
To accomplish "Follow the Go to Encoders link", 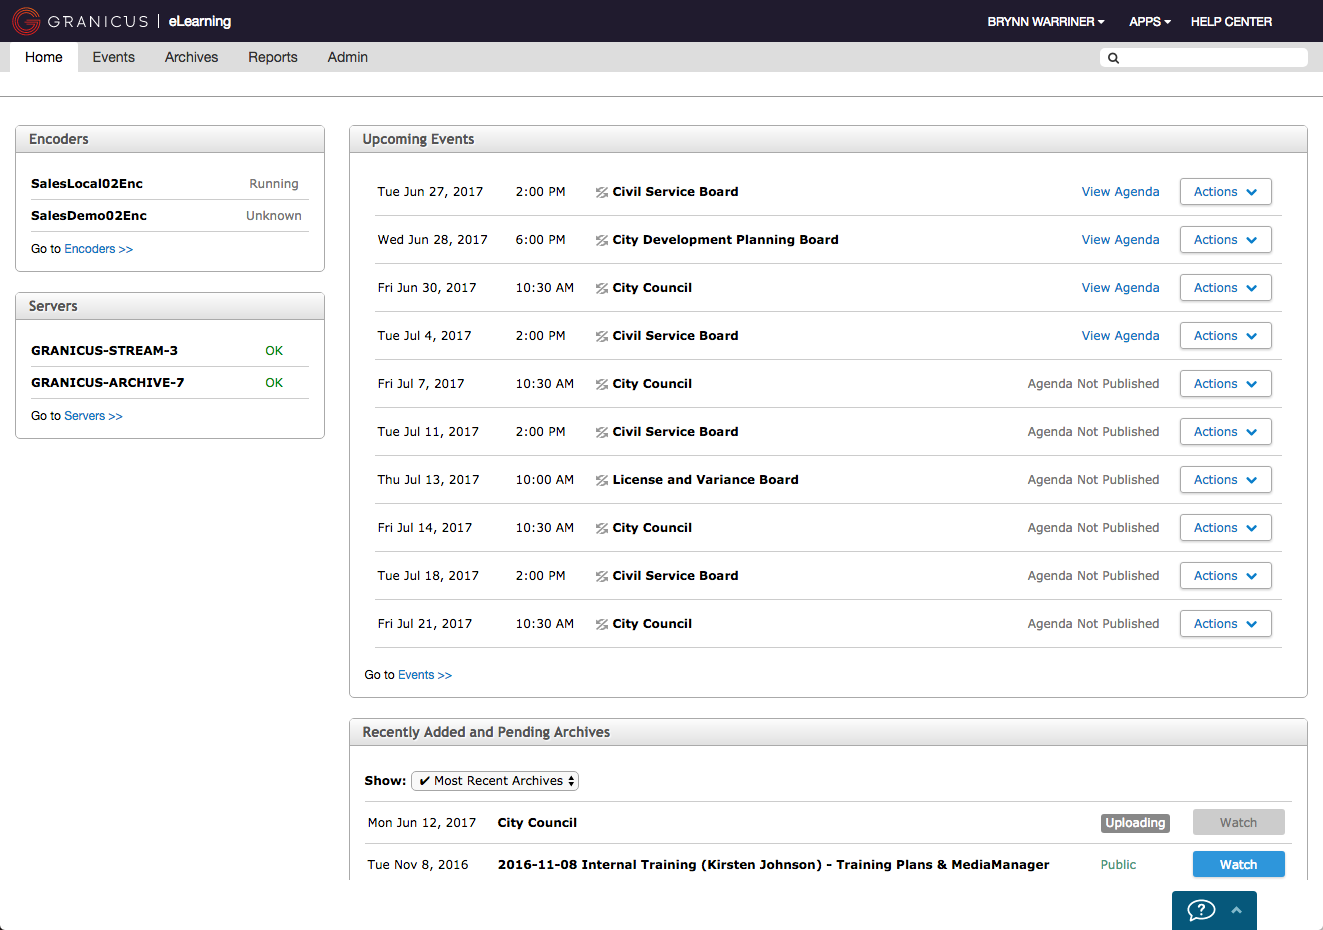I will pyautogui.click(x=98, y=249).
